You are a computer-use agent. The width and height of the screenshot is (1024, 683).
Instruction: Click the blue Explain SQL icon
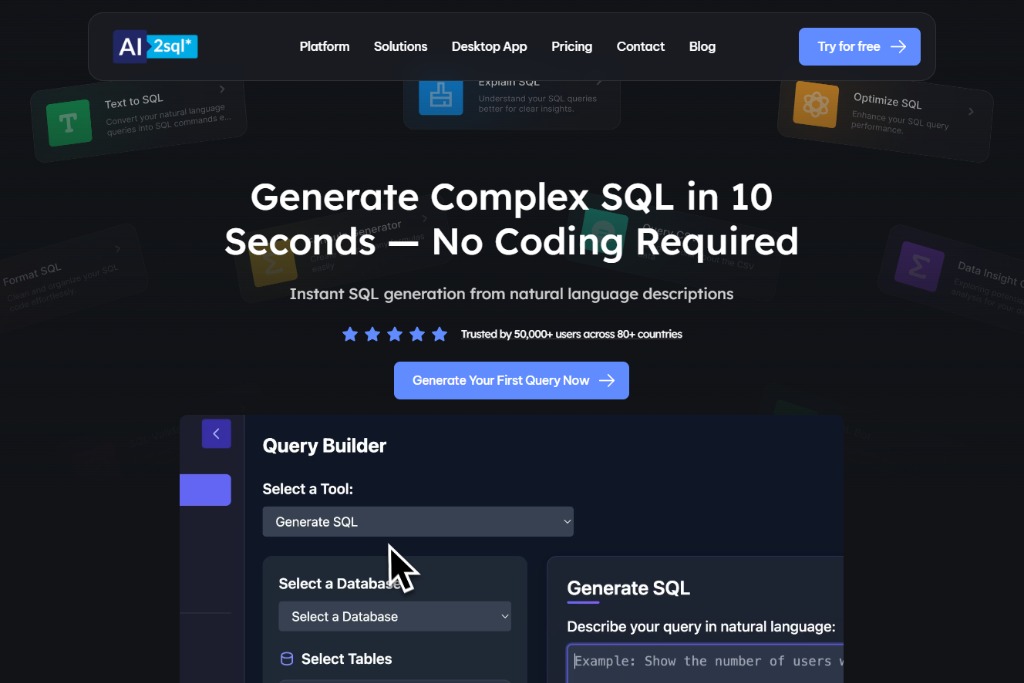[x=440, y=96]
